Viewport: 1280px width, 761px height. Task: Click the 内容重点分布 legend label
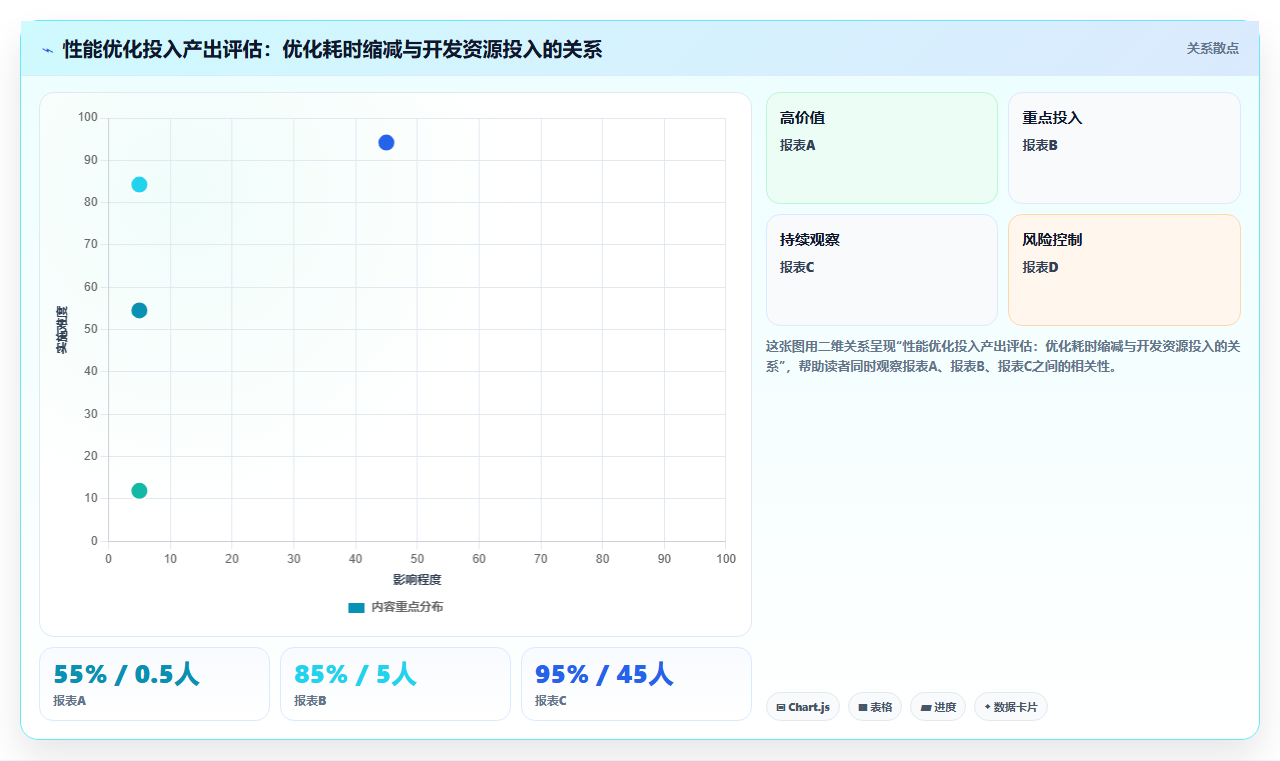[407, 607]
